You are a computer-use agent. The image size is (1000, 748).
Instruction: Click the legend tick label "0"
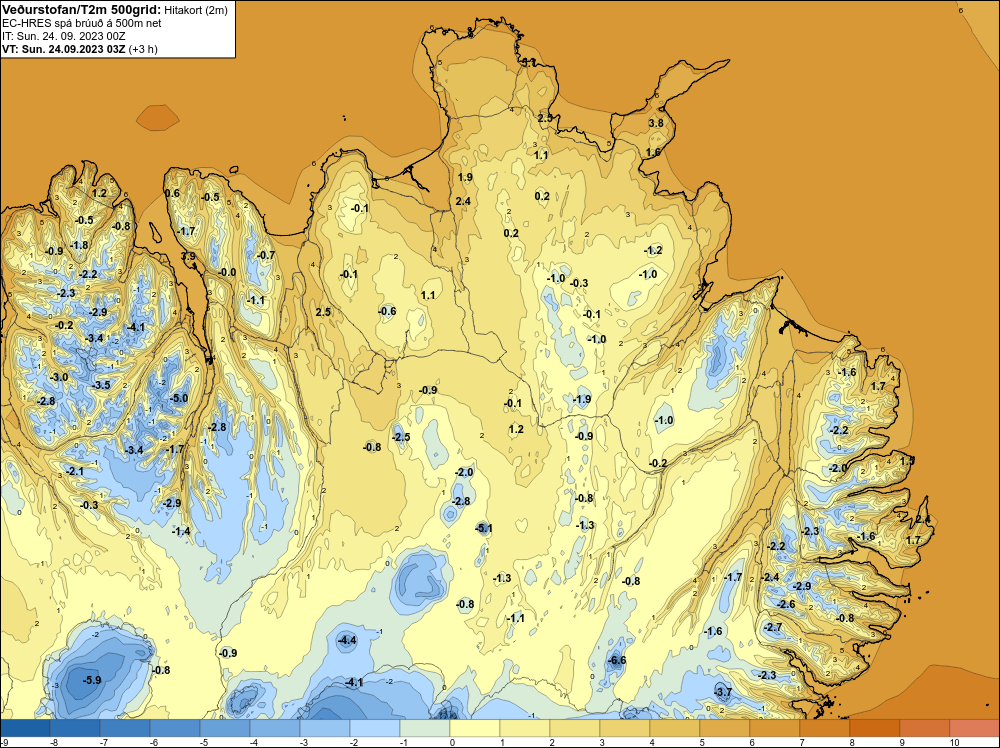pos(453,742)
